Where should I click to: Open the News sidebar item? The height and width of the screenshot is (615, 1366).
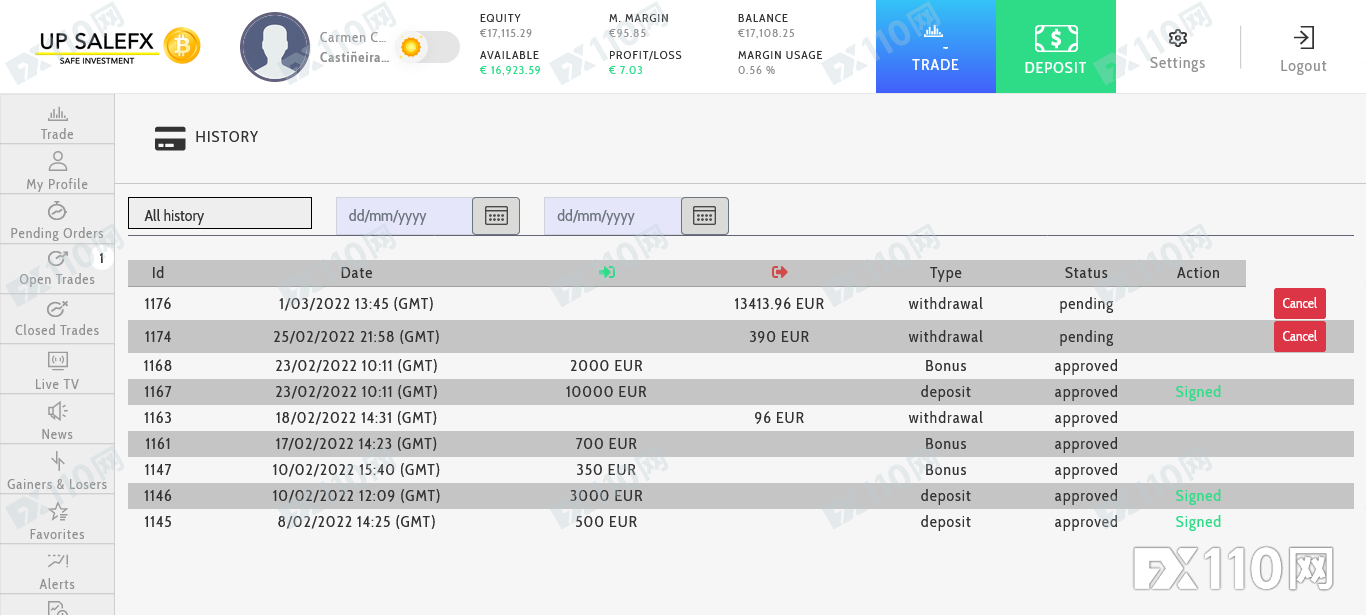point(57,420)
